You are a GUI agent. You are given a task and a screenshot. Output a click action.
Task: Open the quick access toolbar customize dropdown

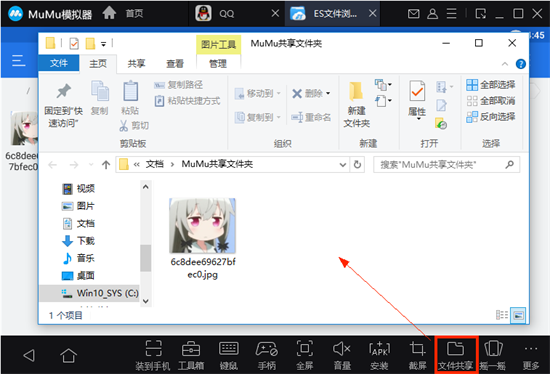coord(103,44)
